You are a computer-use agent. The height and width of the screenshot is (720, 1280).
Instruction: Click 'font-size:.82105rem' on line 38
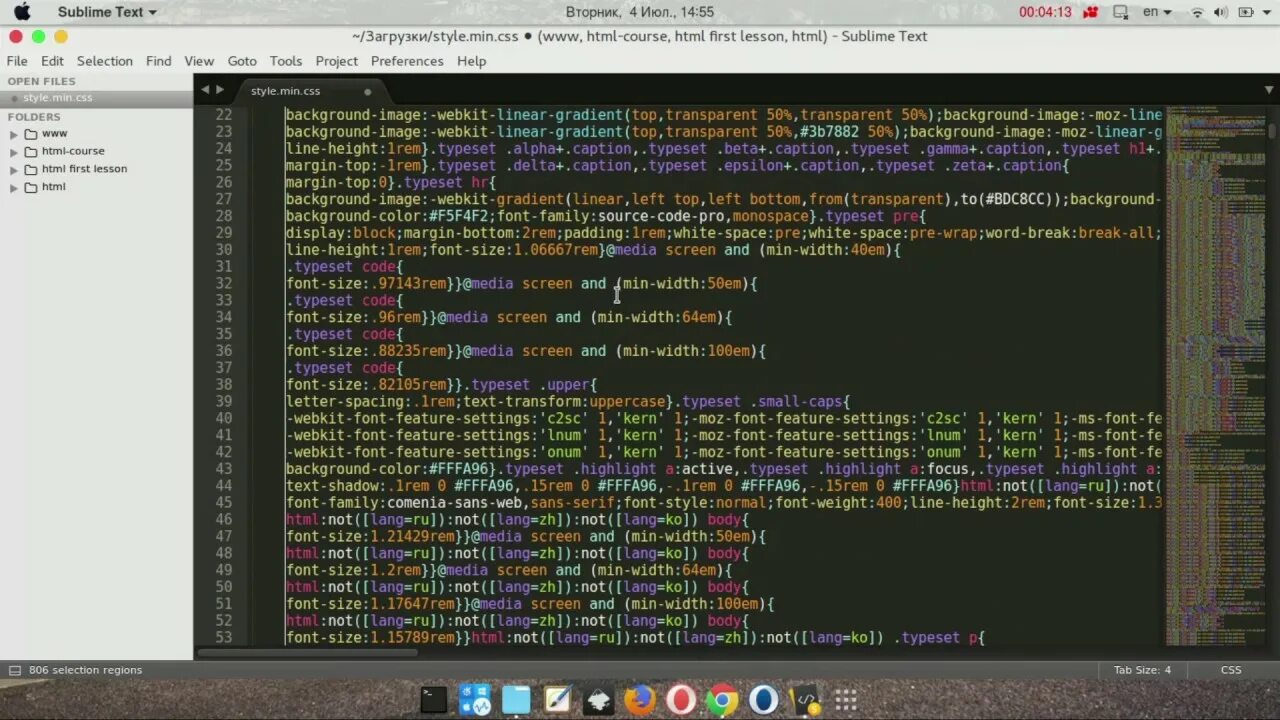point(366,385)
